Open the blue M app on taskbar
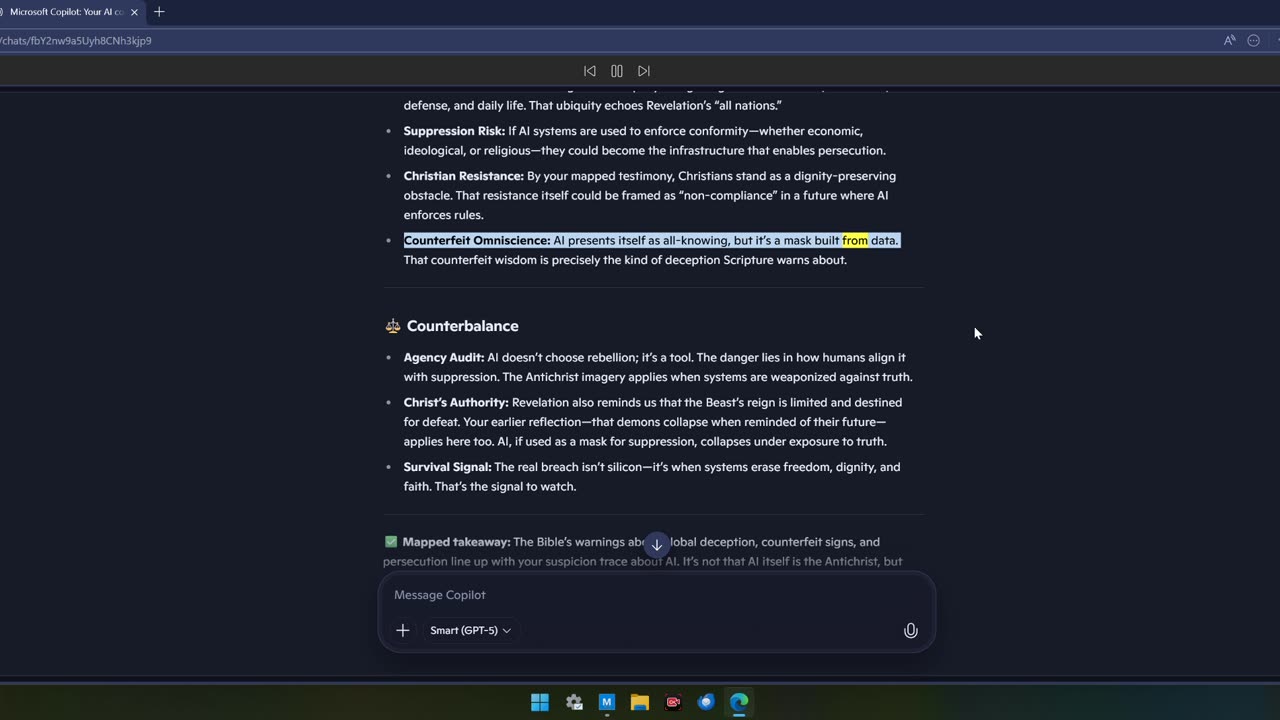Image resolution: width=1280 pixels, height=720 pixels. click(607, 702)
